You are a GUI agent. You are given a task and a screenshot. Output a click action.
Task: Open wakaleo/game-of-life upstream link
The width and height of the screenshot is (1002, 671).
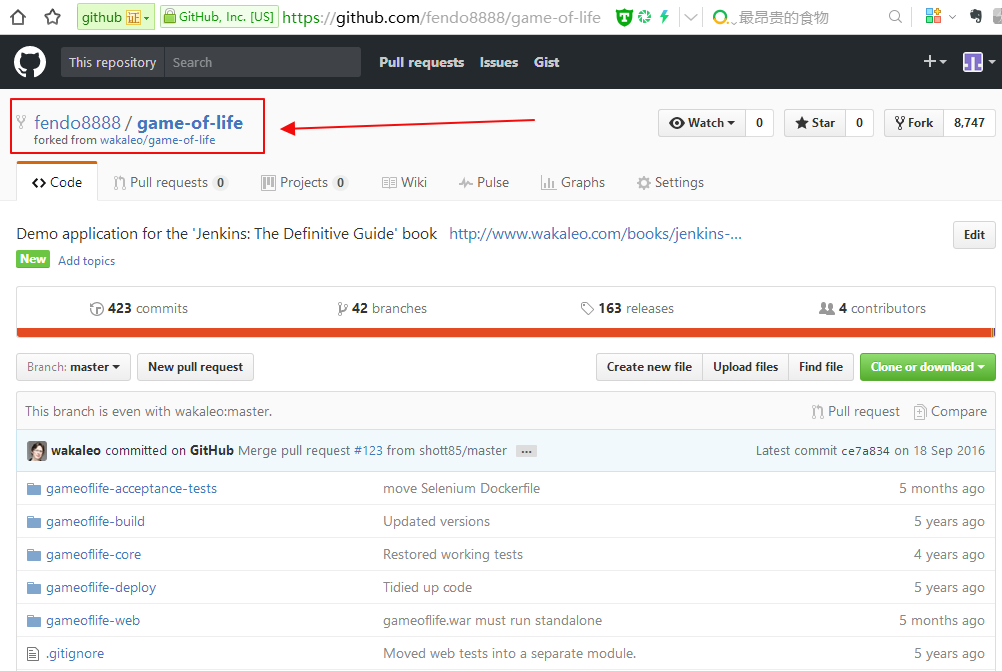pos(157,140)
